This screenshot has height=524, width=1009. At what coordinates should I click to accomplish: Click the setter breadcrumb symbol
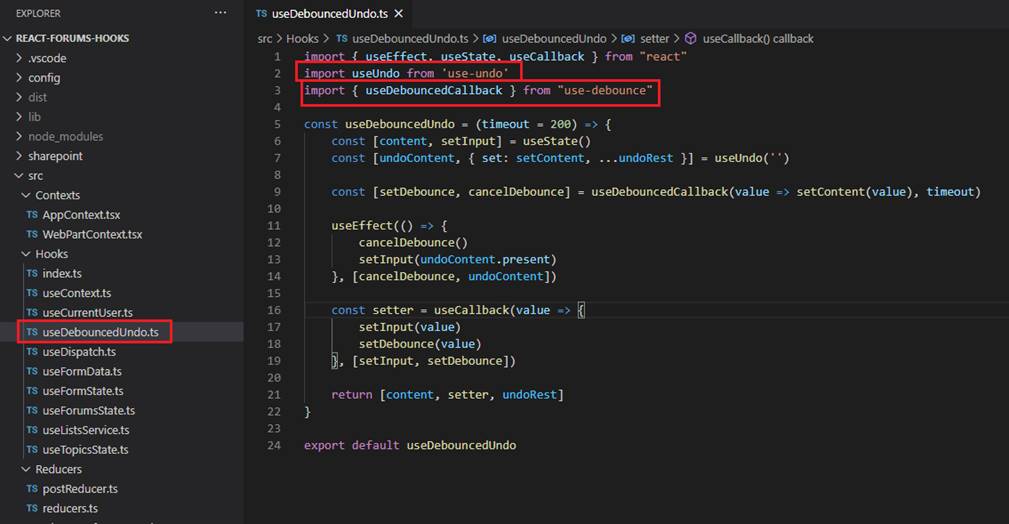(x=654, y=38)
